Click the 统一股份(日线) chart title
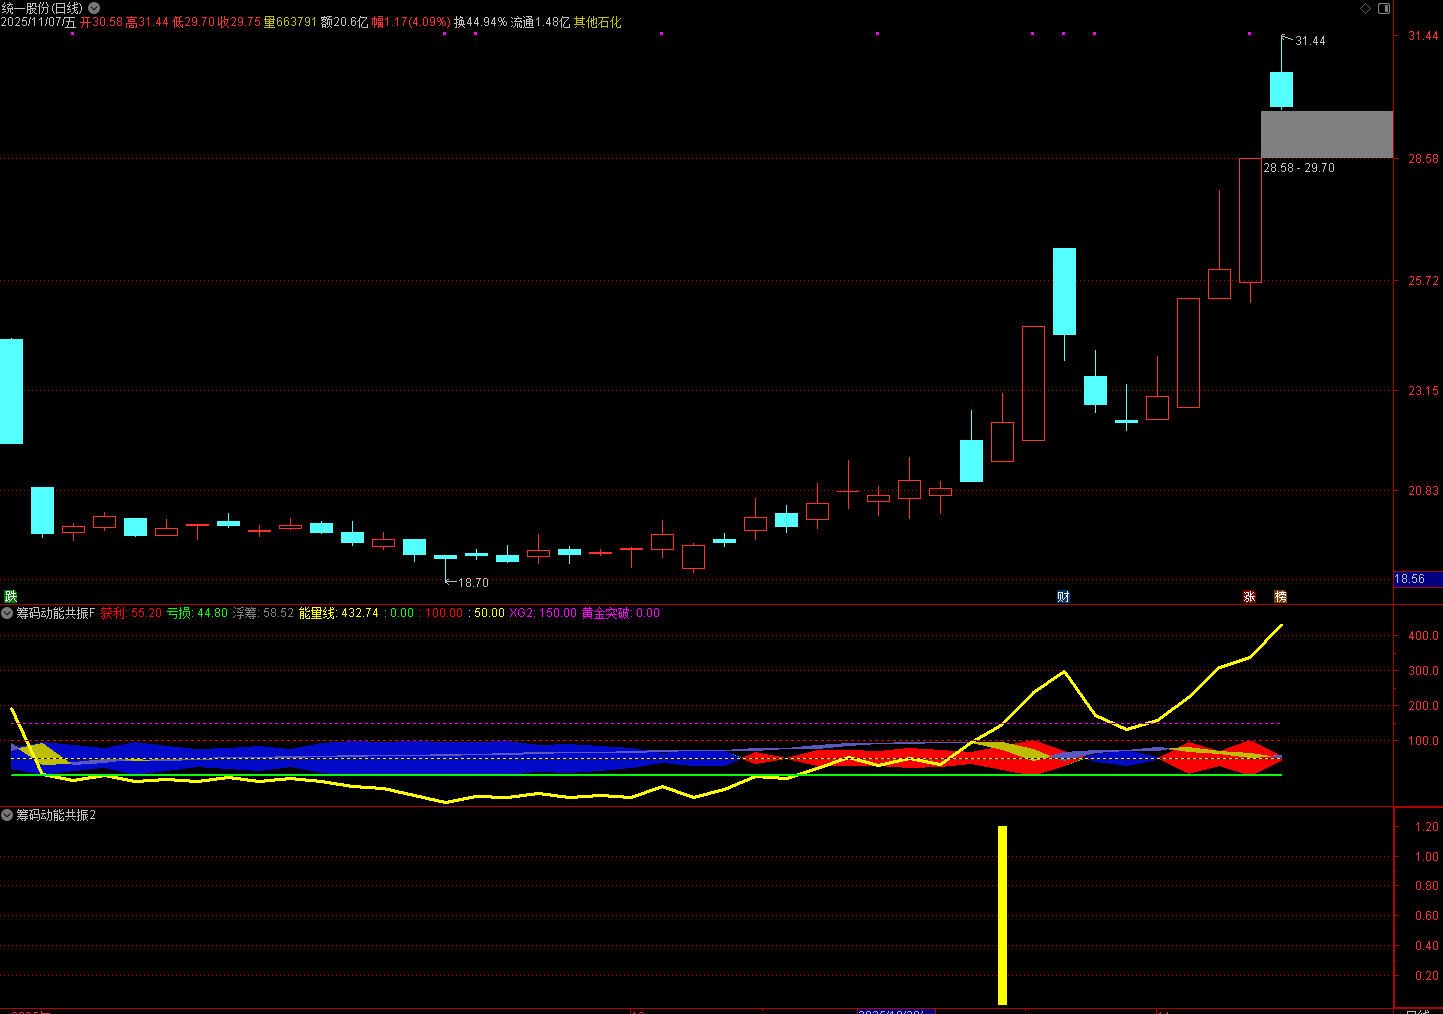The height and width of the screenshot is (1014, 1443). point(42,8)
